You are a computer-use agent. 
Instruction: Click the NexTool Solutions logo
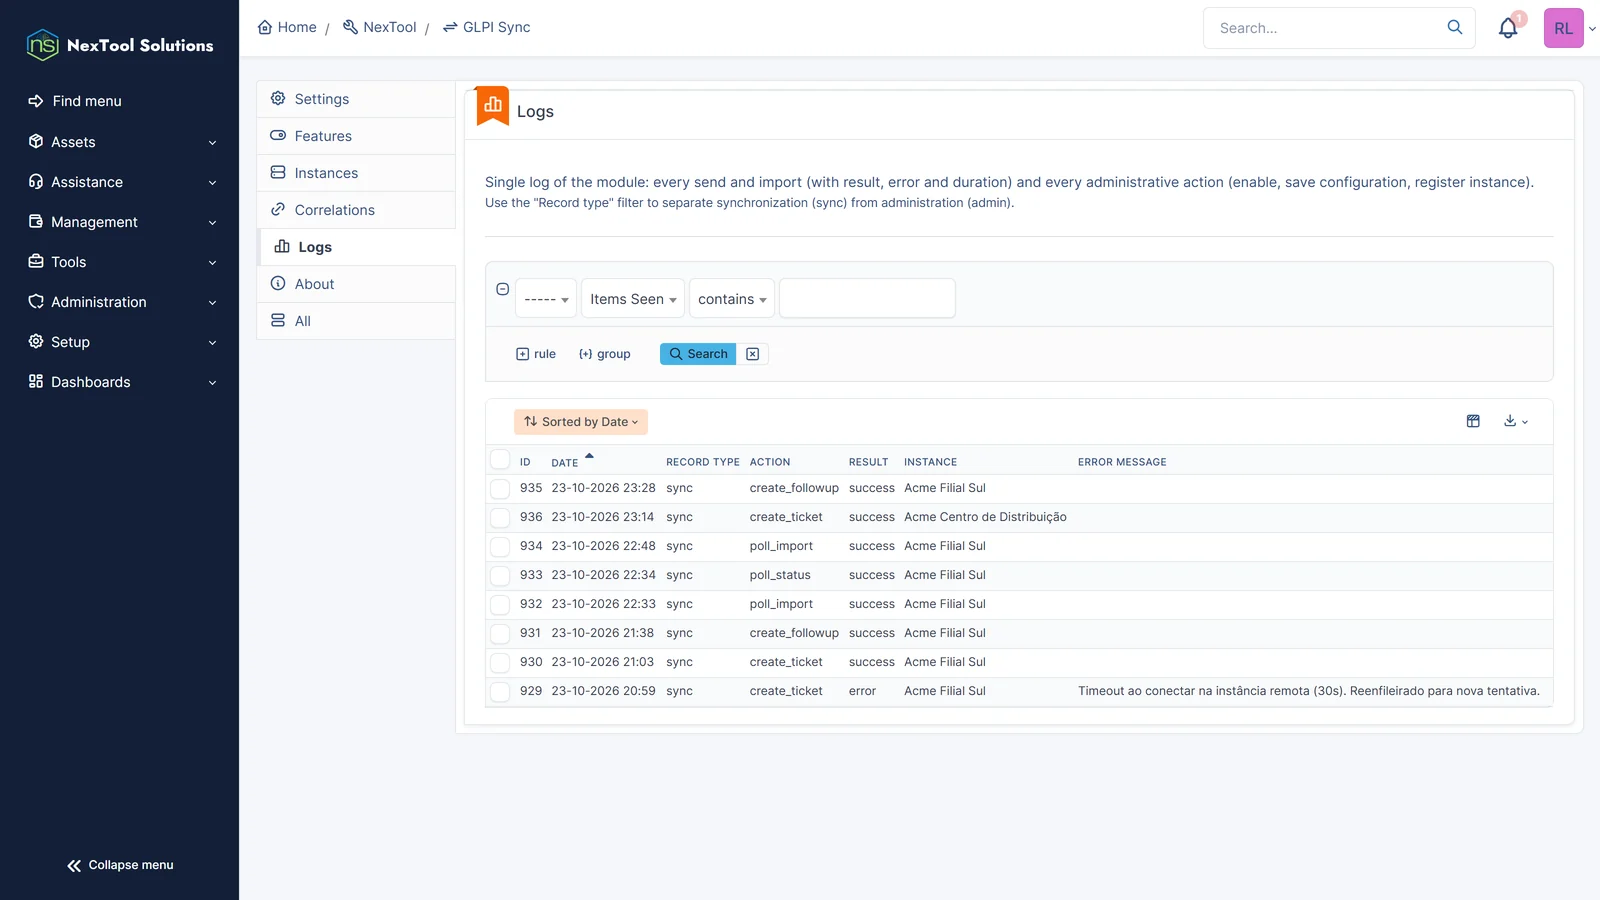pyautogui.click(x=120, y=45)
